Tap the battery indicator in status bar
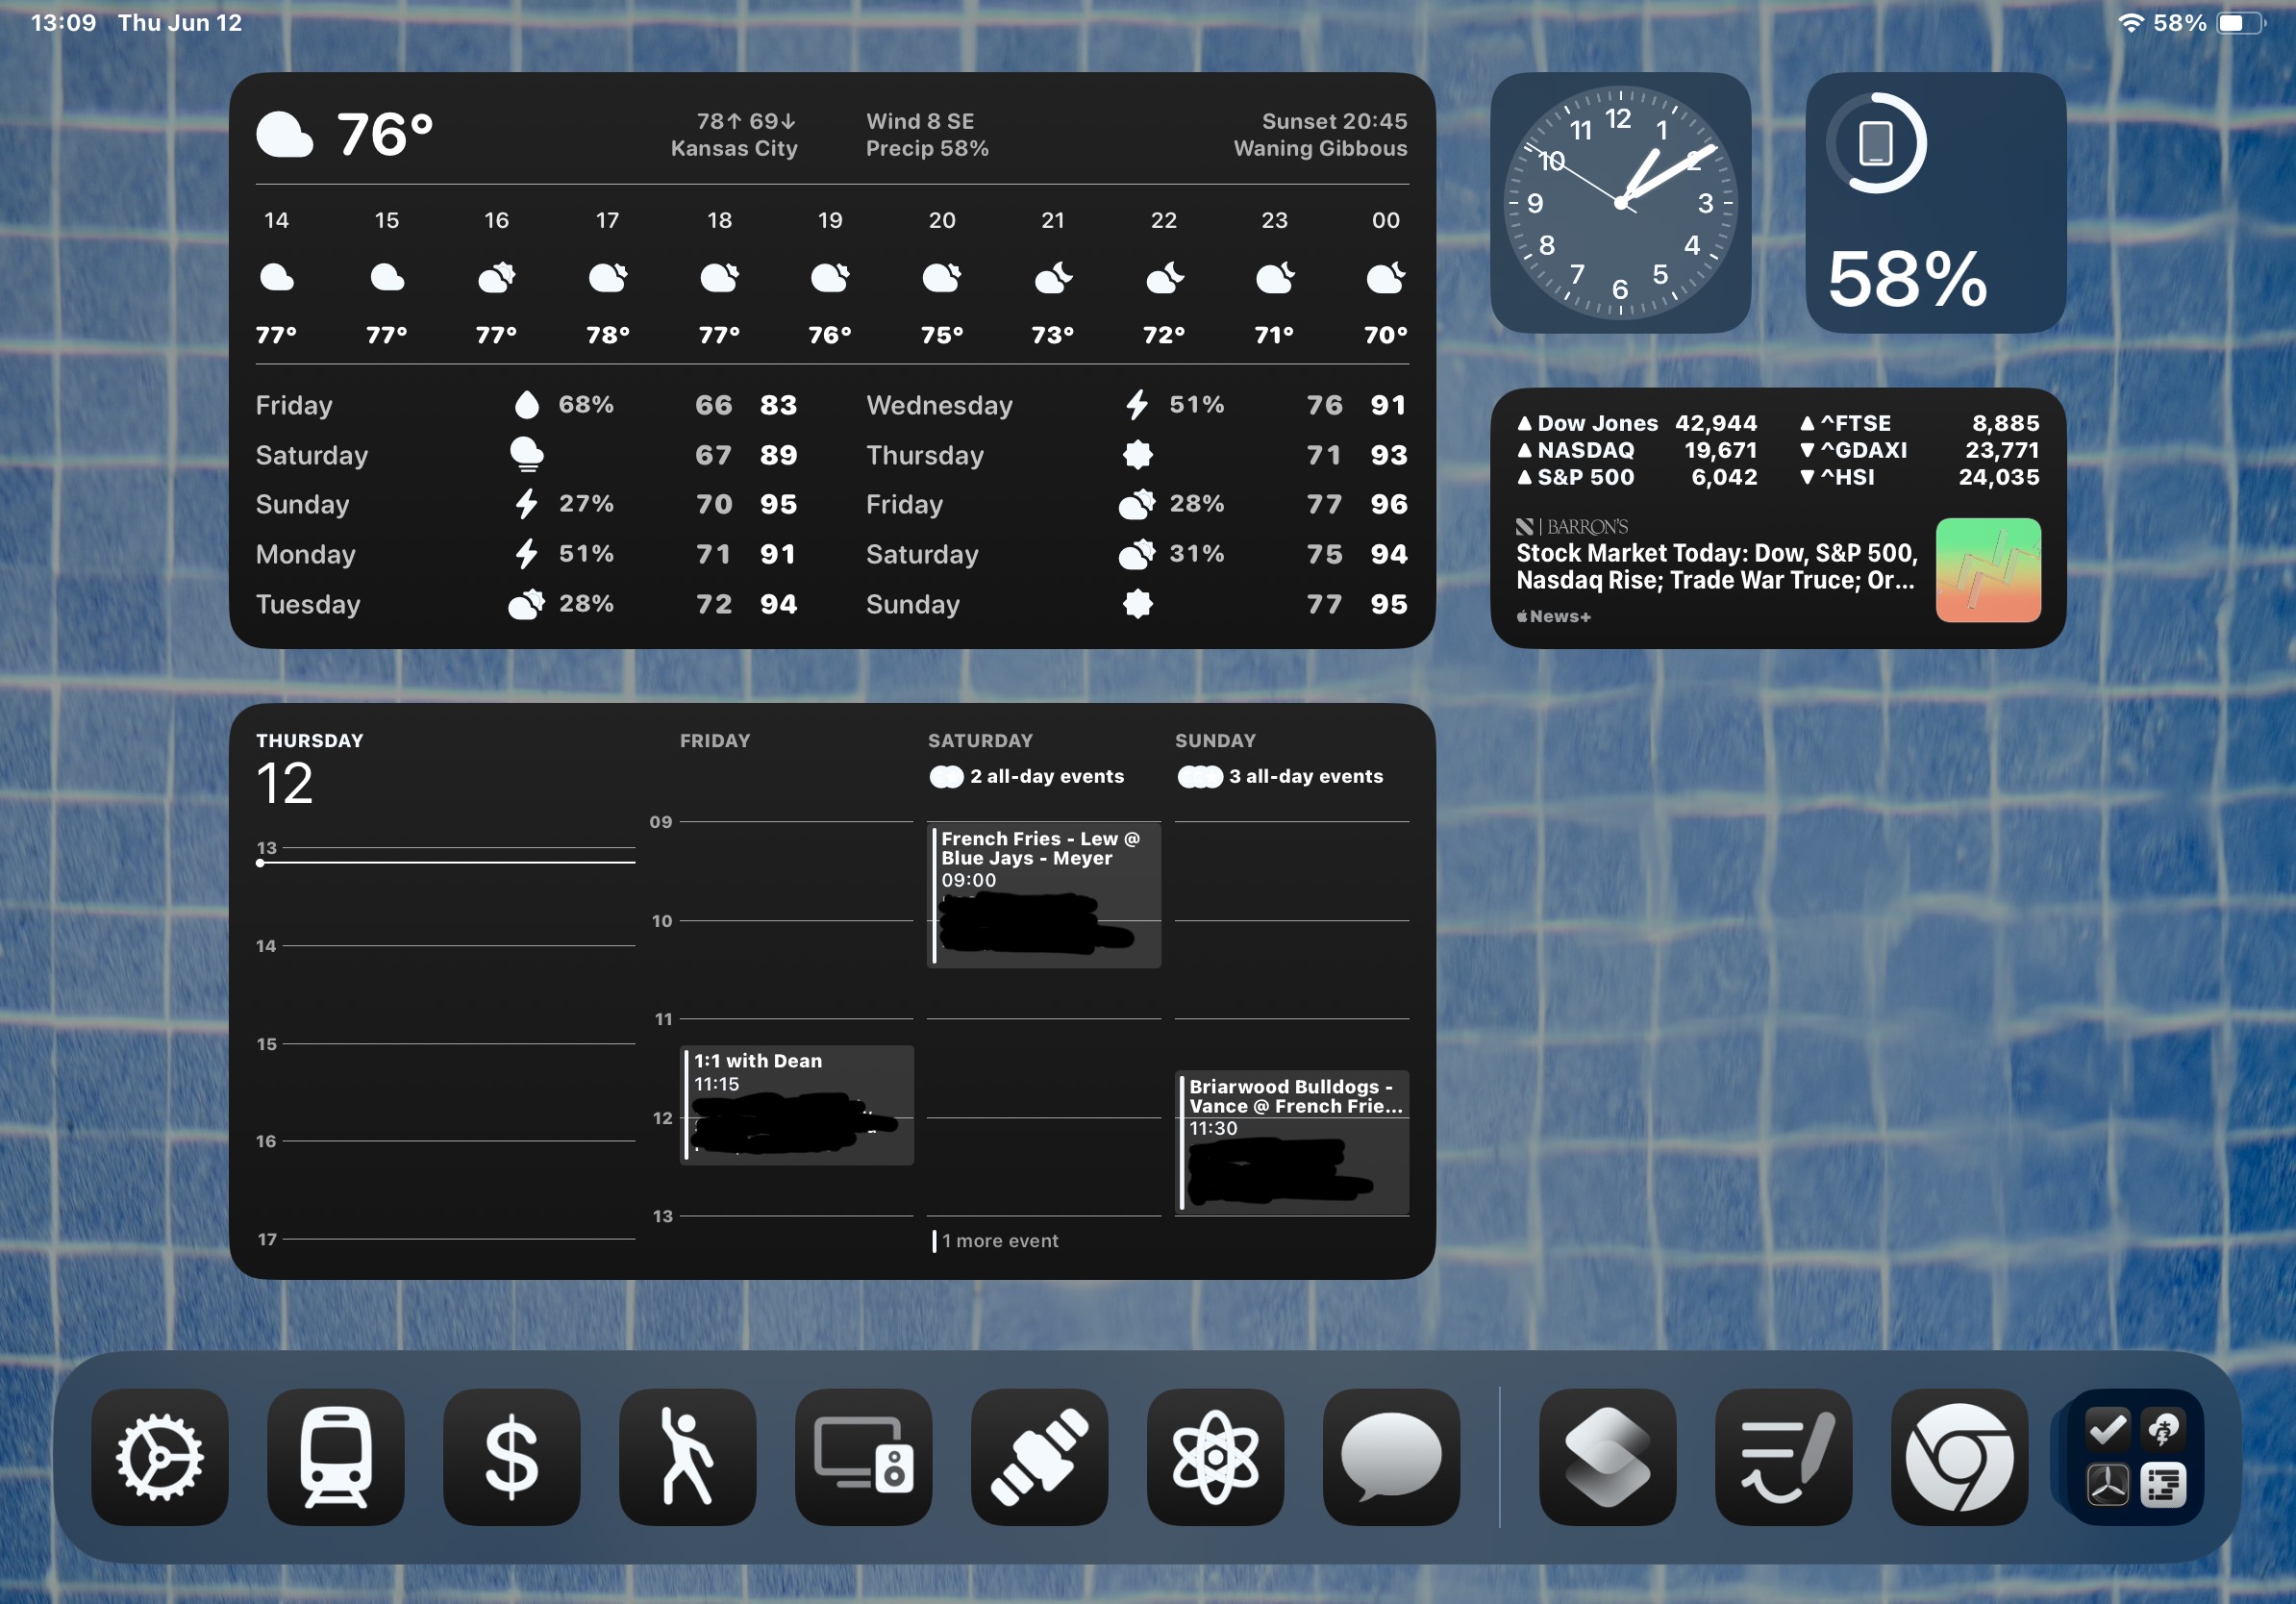Viewport: 2296px width, 1604px height. 2241,22
